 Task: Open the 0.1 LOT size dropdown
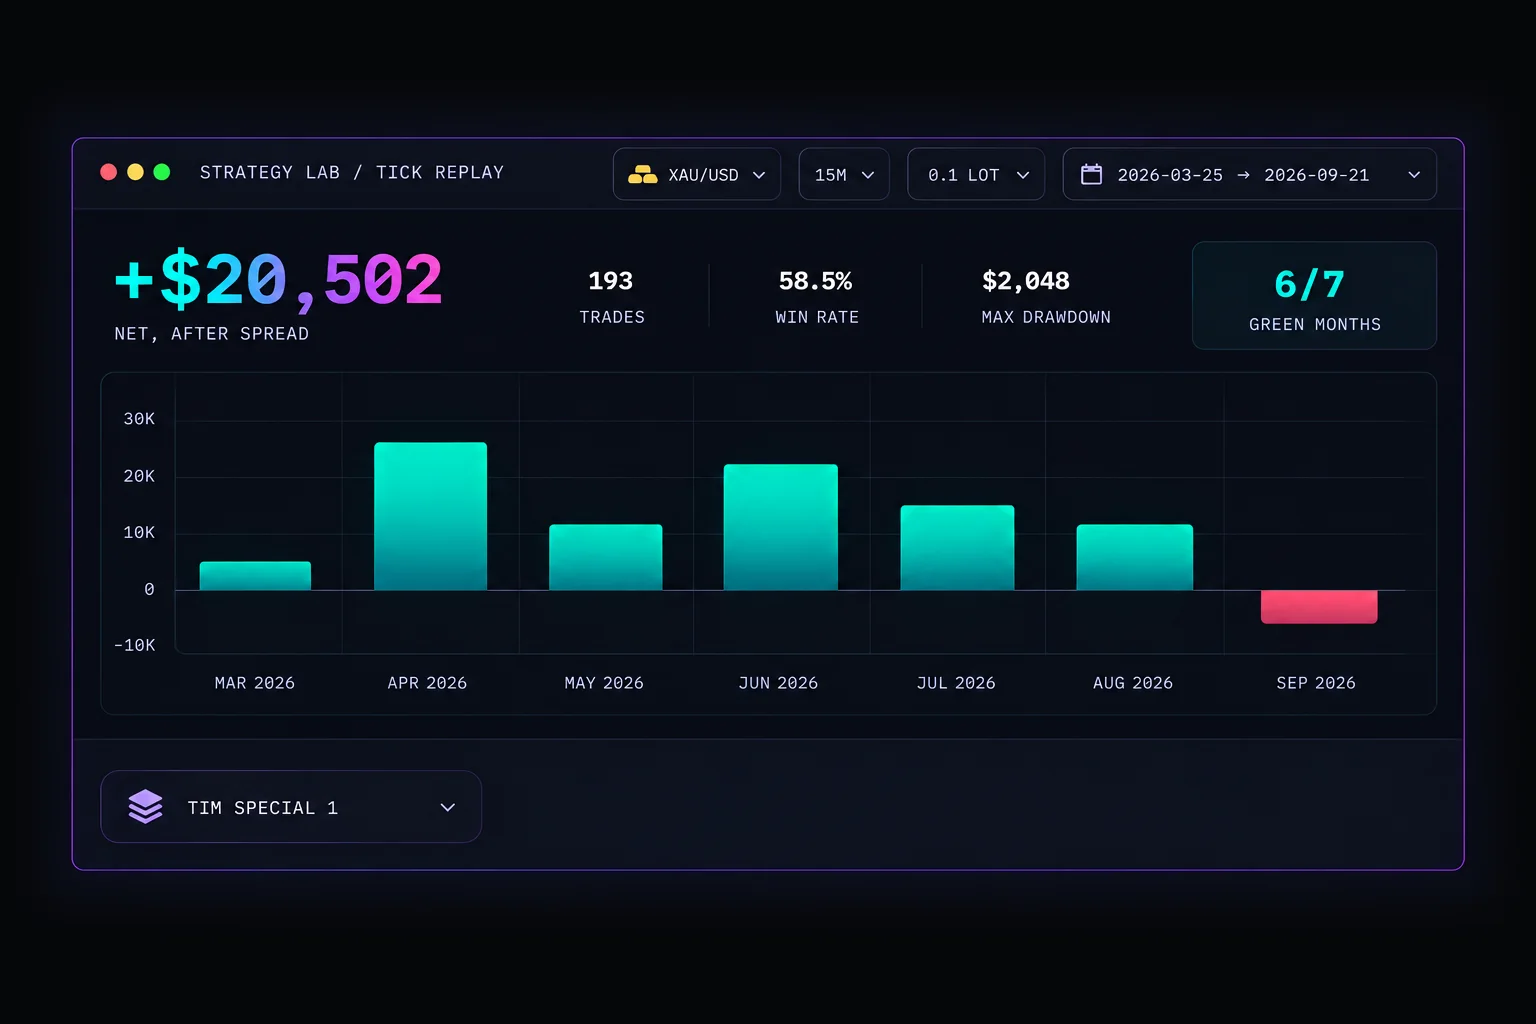(976, 174)
